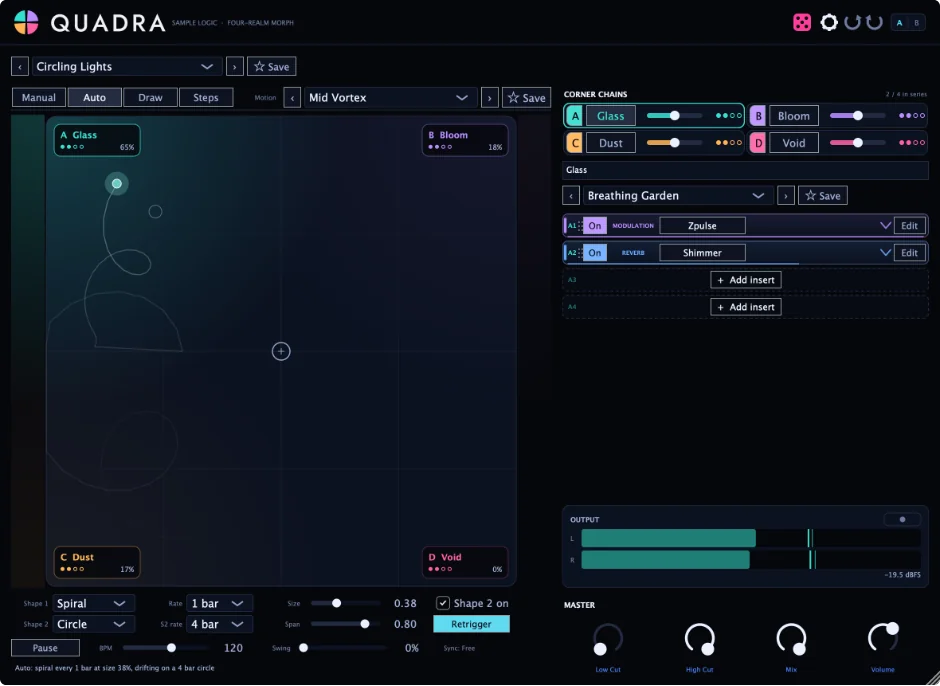Select the Glass chain in Corner Chains
The height and width of the screenshot is (686, 940).
tap(610, 116)
